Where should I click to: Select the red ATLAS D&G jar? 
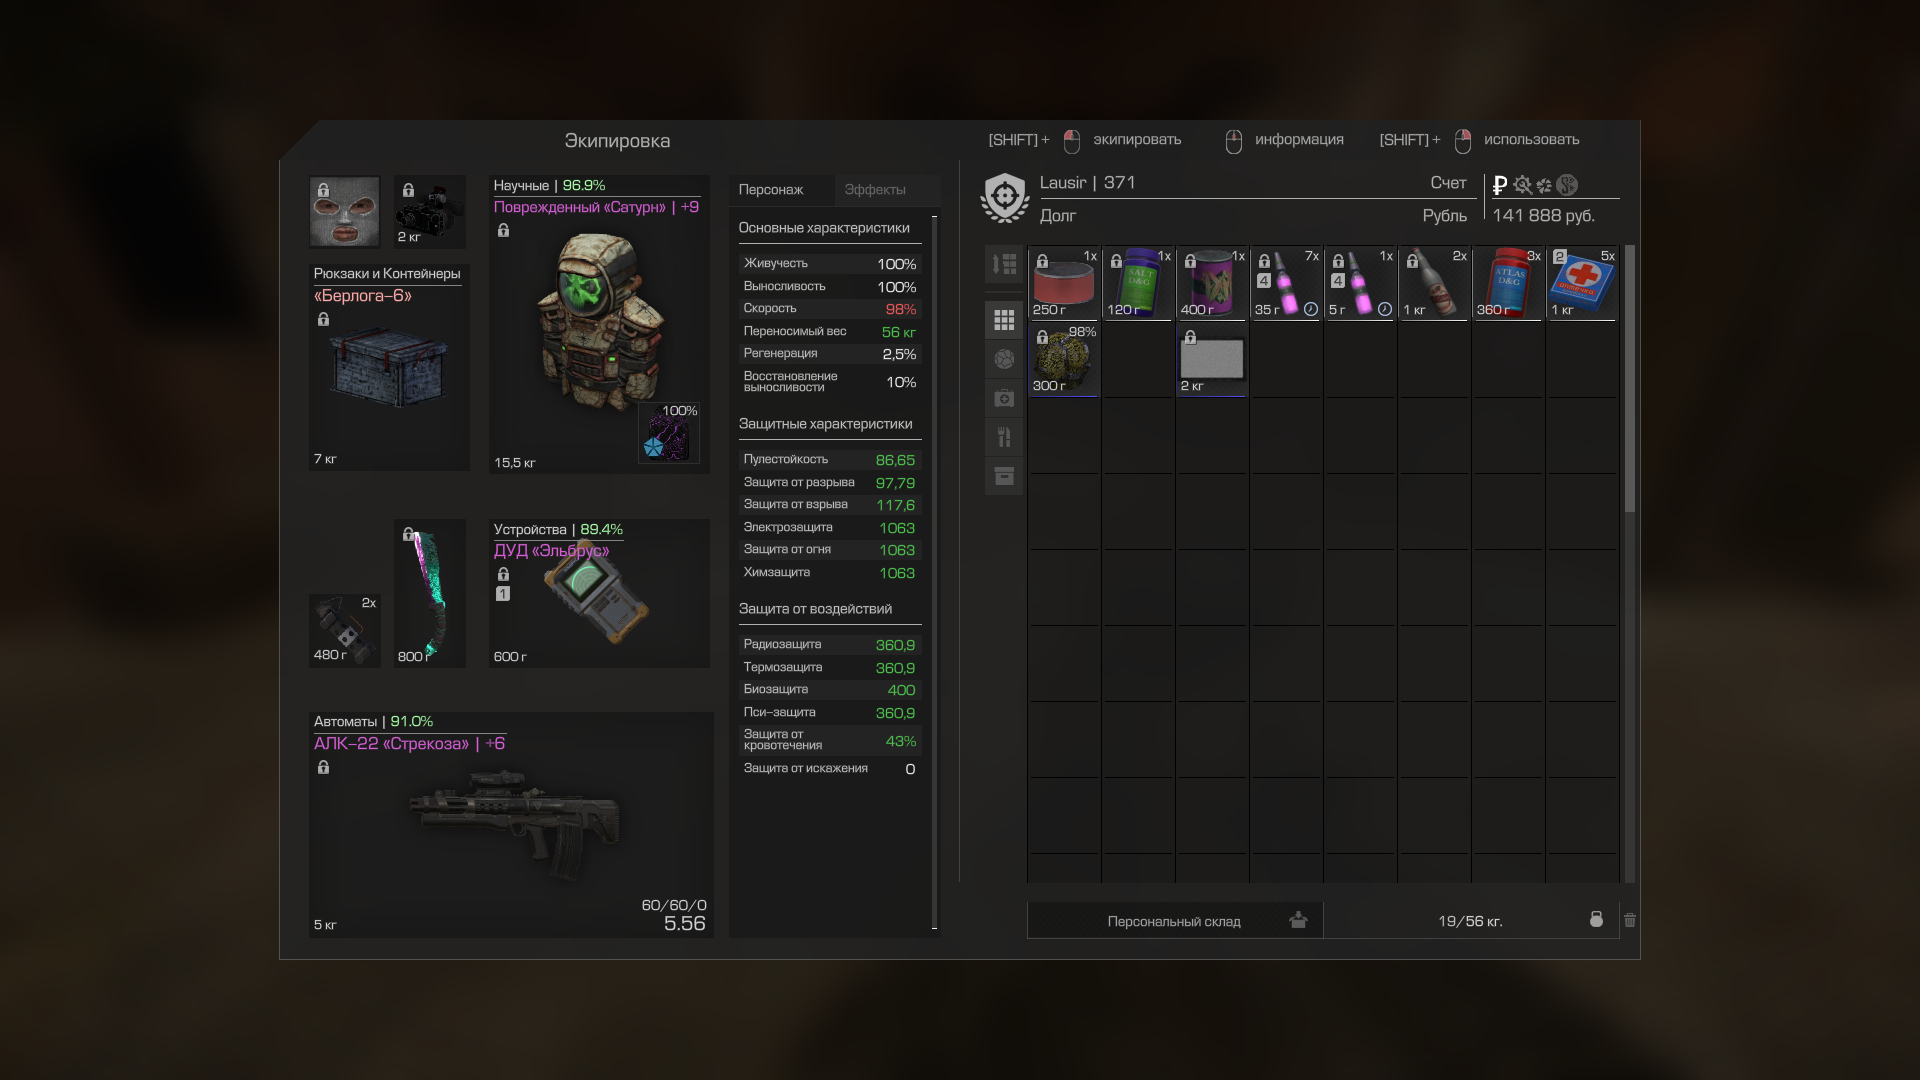pyautogui.click(x=1508, y=283)
